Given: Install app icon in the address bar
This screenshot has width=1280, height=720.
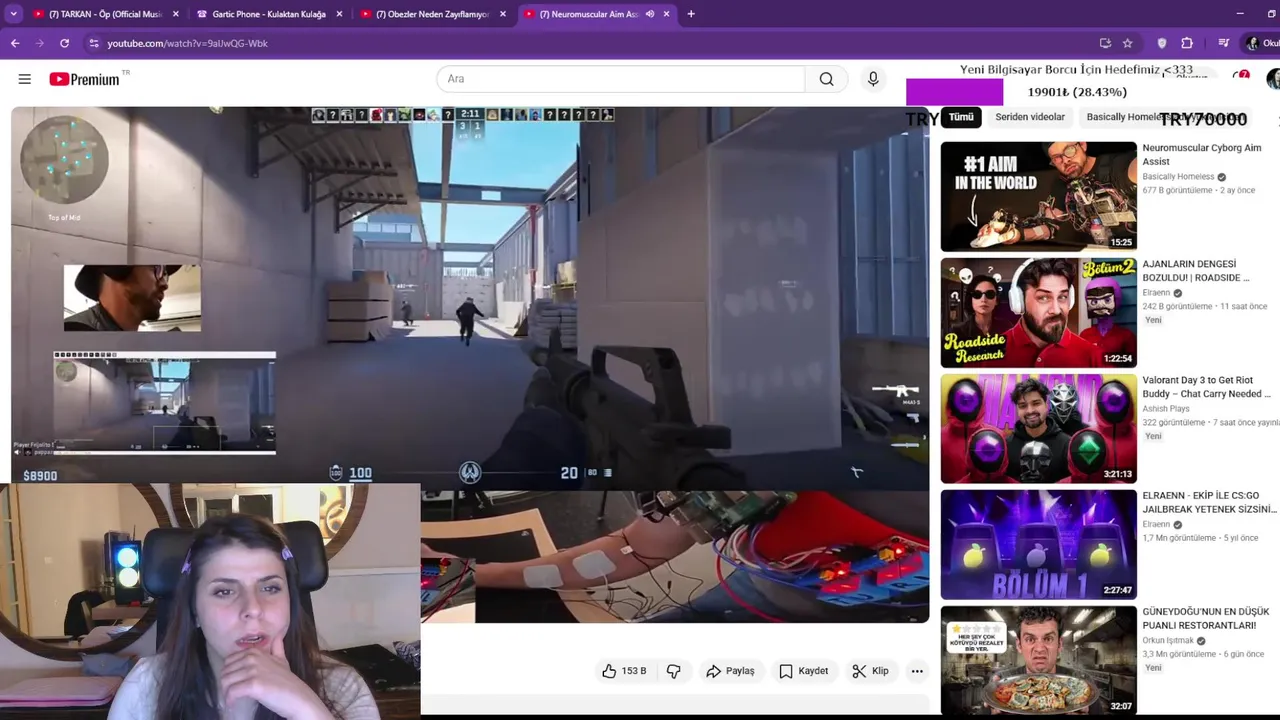Looking at the screenshot, I should pos(1105,43).
